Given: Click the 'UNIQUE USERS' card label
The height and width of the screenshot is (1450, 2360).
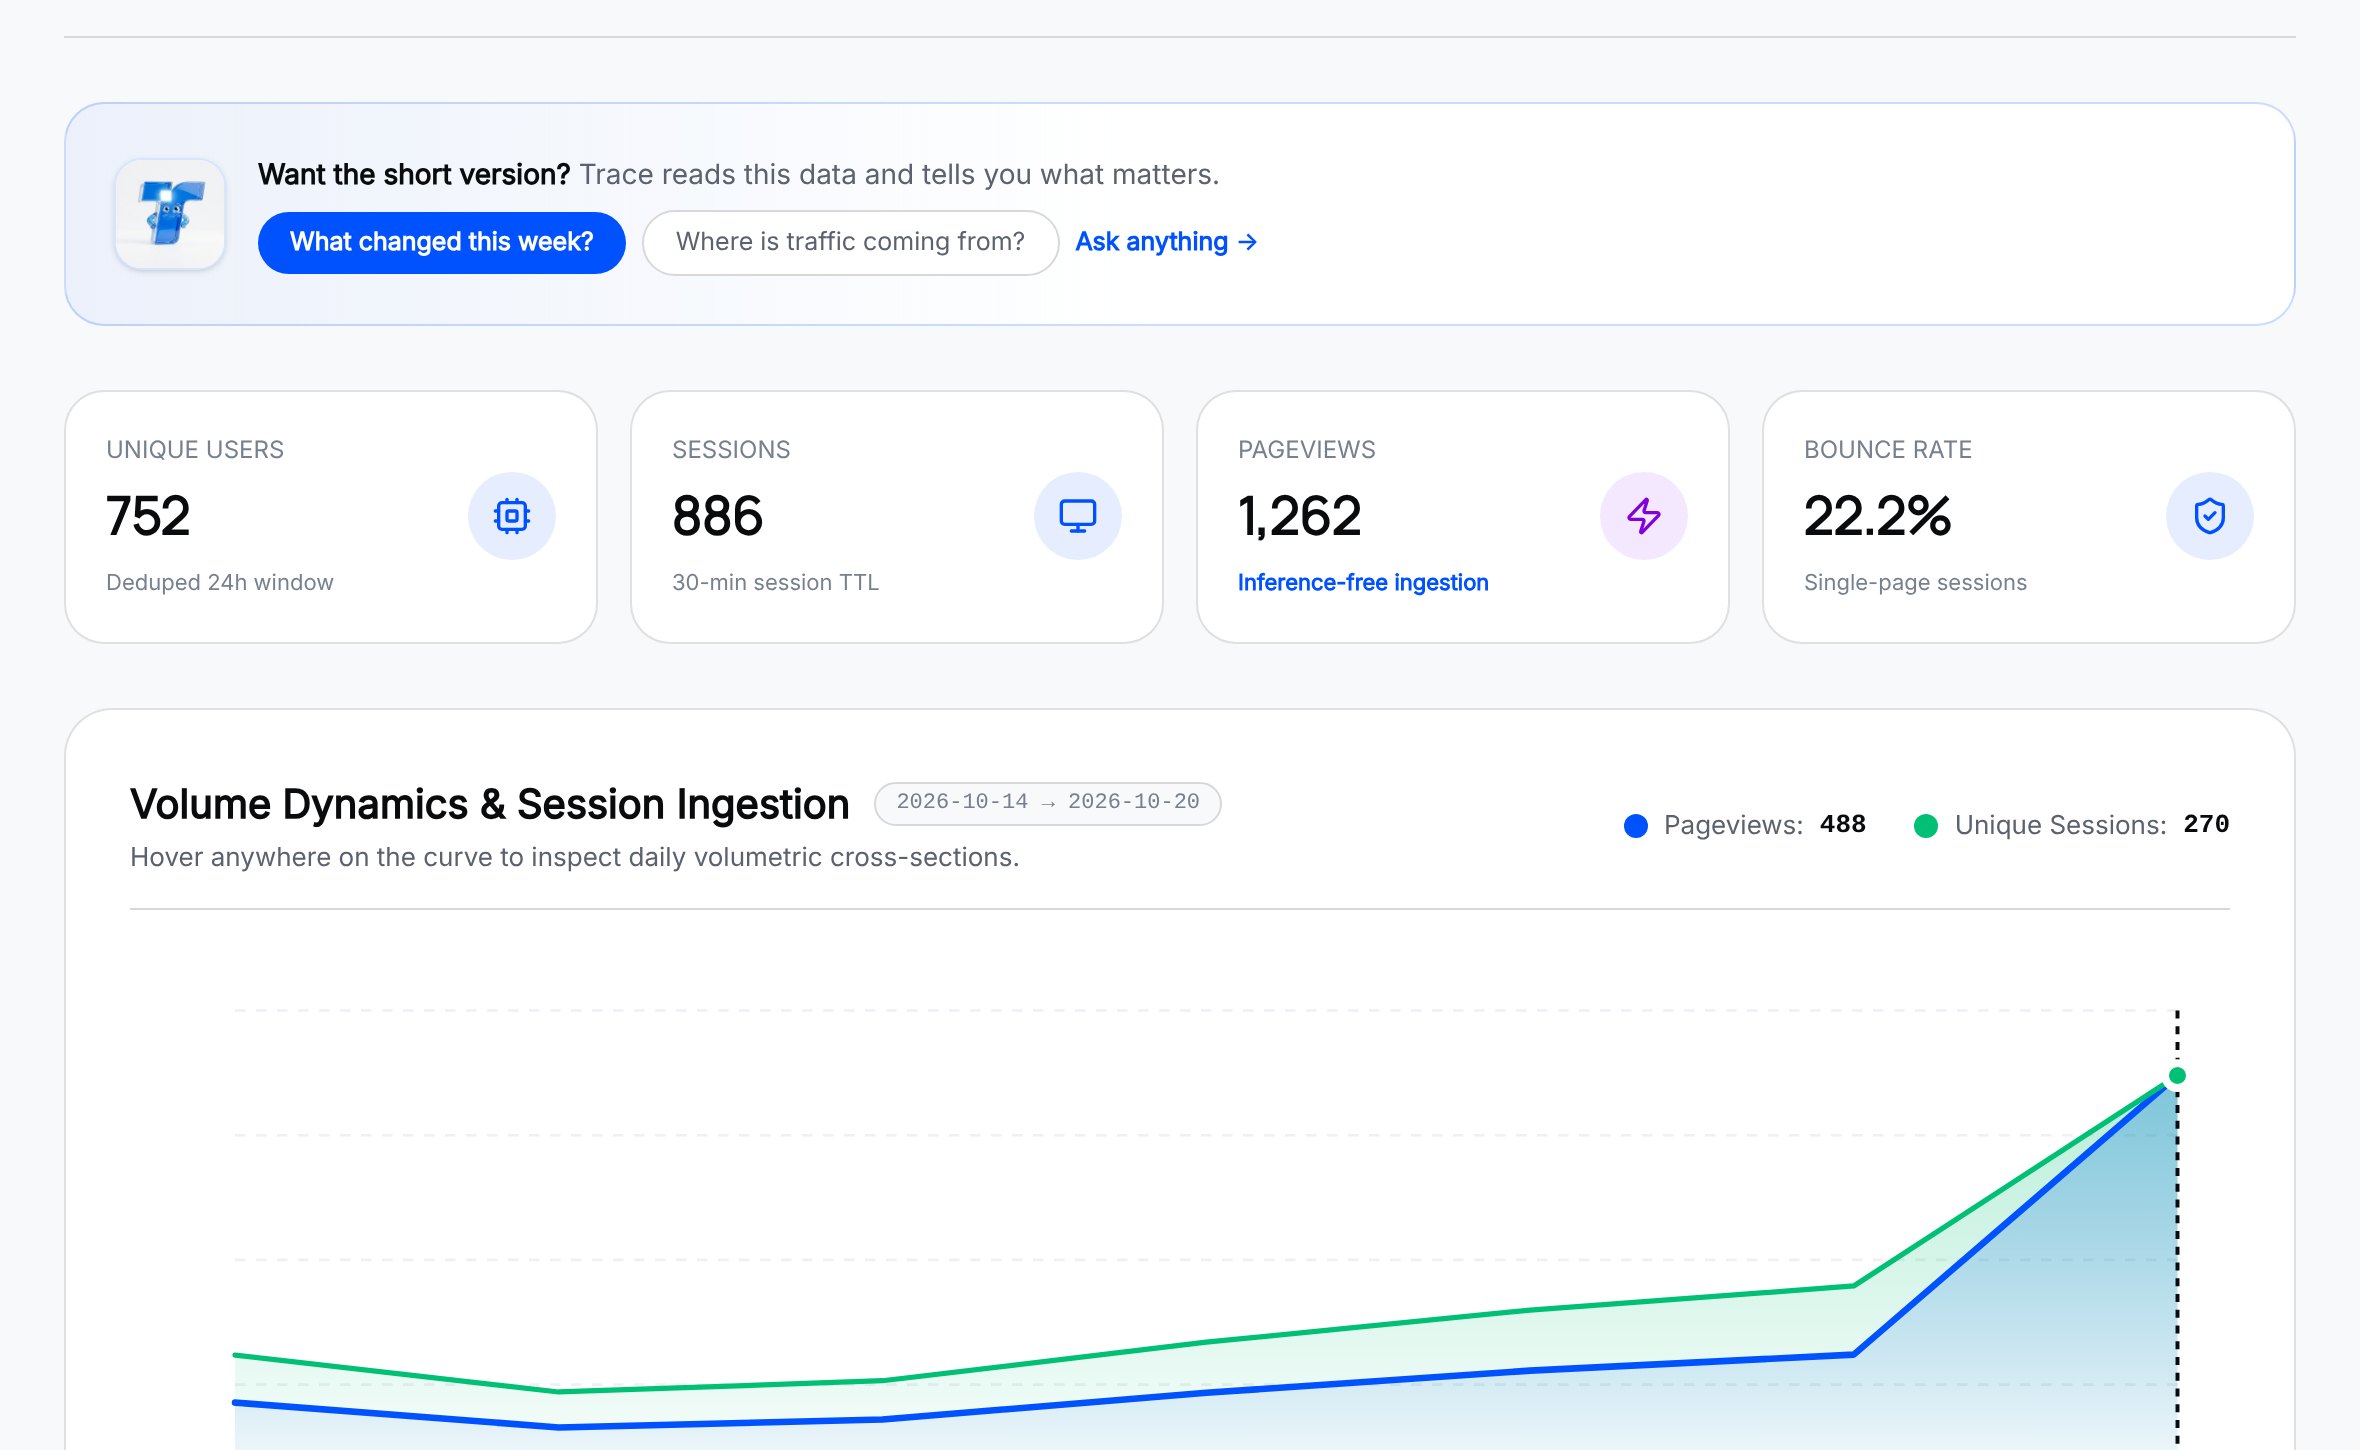Looking at the screenshot, I should click(x=195, y=449).
